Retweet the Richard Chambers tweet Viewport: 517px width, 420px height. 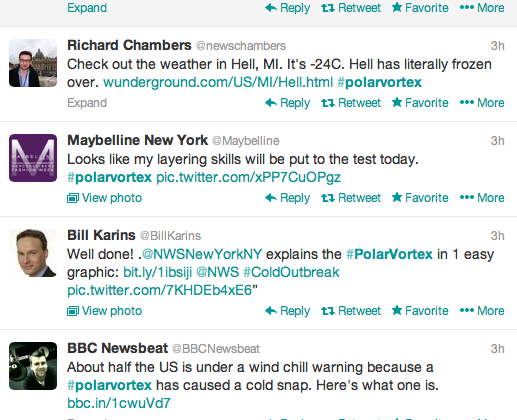(x=351, y=103)
